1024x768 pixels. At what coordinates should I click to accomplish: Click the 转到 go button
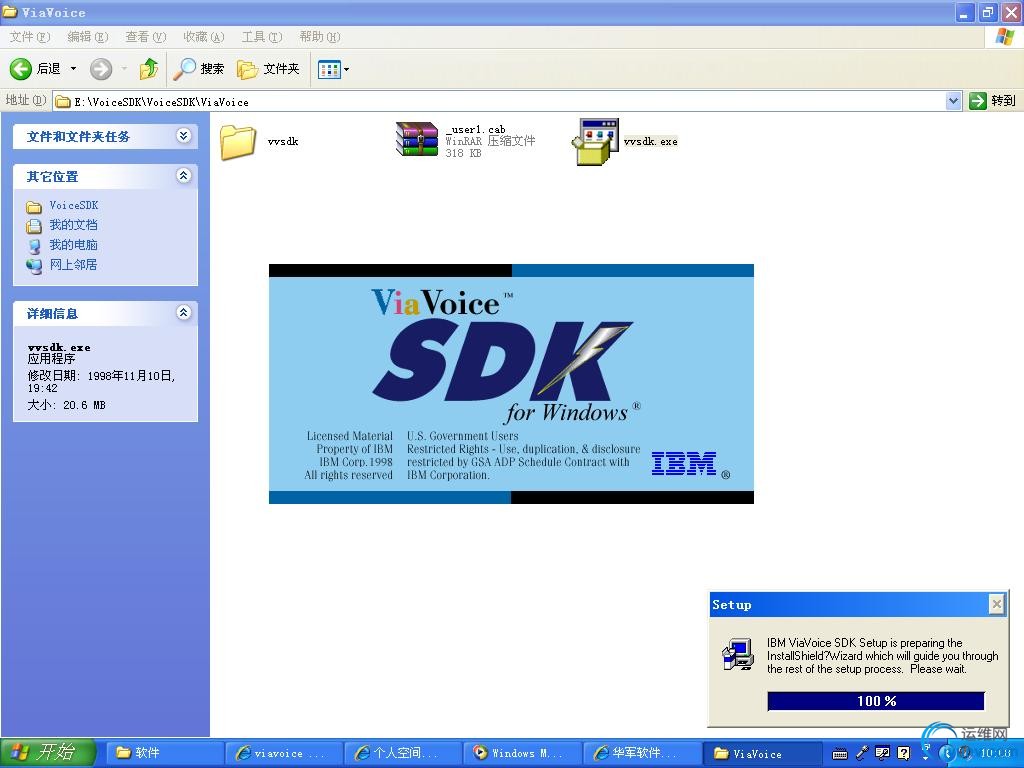tap(993, 101)
